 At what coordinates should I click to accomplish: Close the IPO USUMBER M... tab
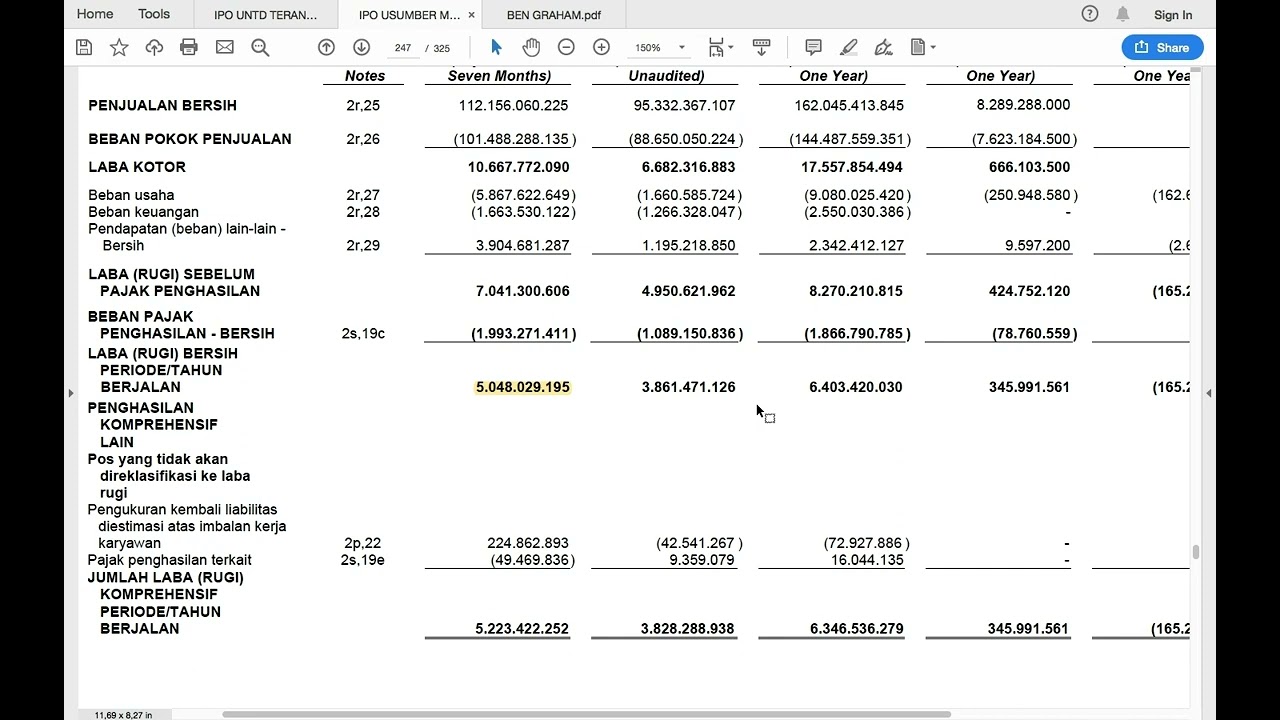click(471, 15)
